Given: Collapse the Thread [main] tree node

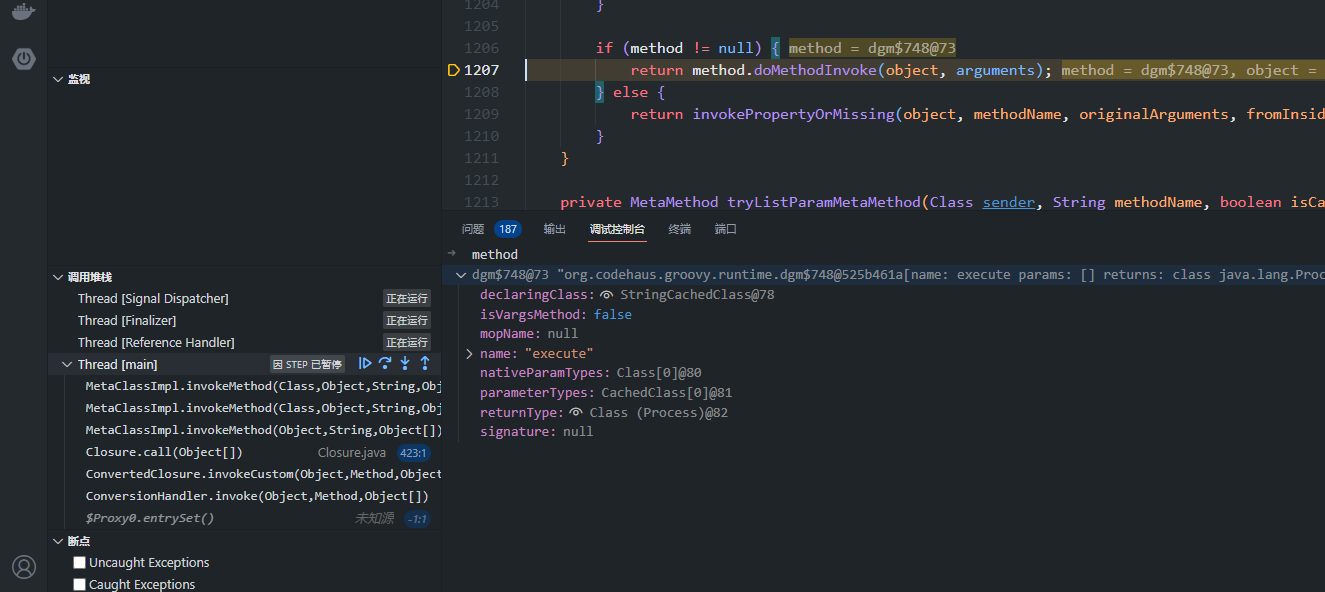Looking at the screenshot, I should click(67, 365).
